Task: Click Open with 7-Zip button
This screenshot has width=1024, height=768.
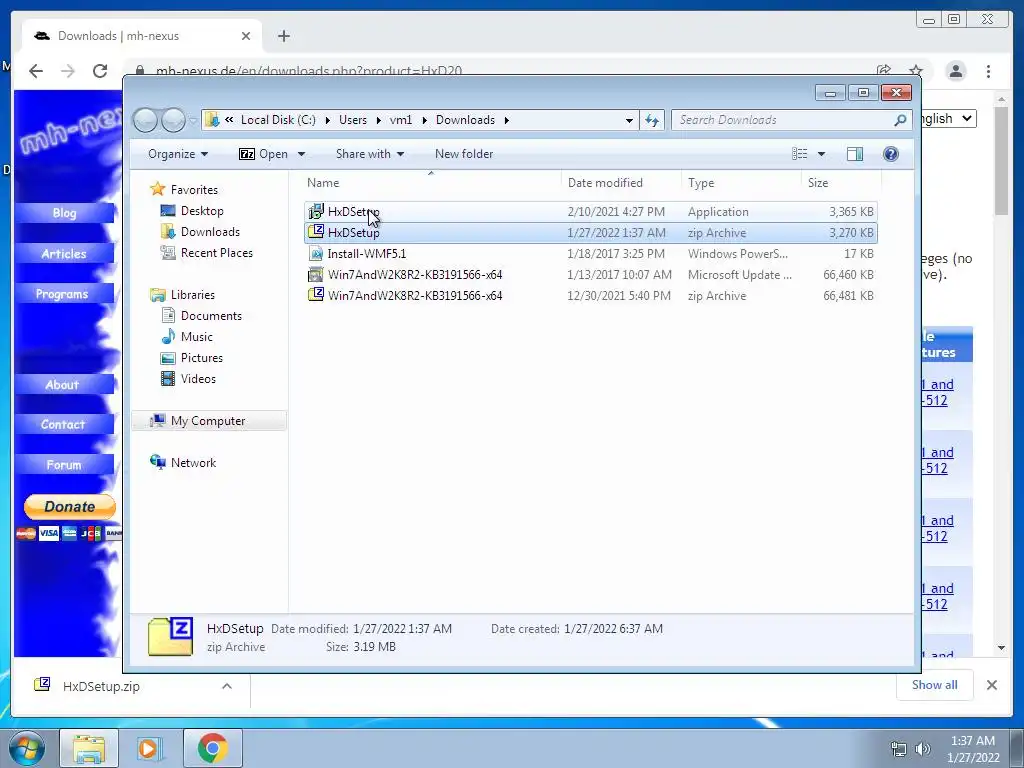Action: 263,154
